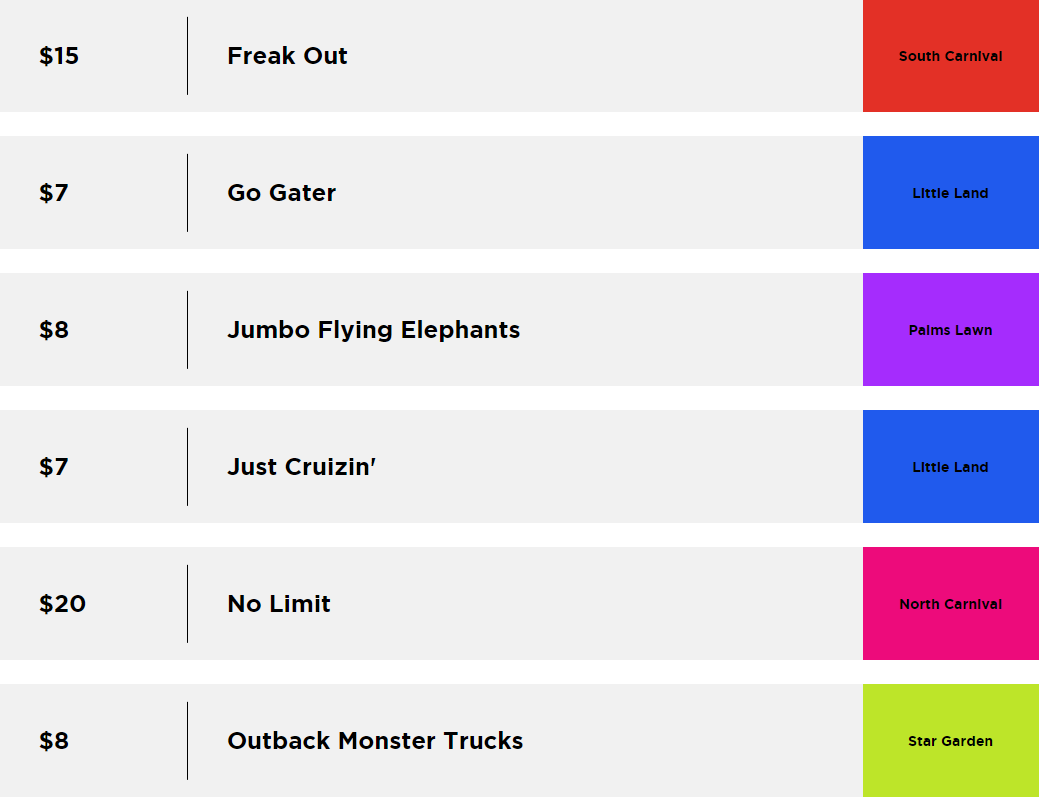Image resolution: width=1042 pixels, height=798 pixels.
Task: Select $8 price for Jumbo Flying Elephants
Action: pos(54,330)
